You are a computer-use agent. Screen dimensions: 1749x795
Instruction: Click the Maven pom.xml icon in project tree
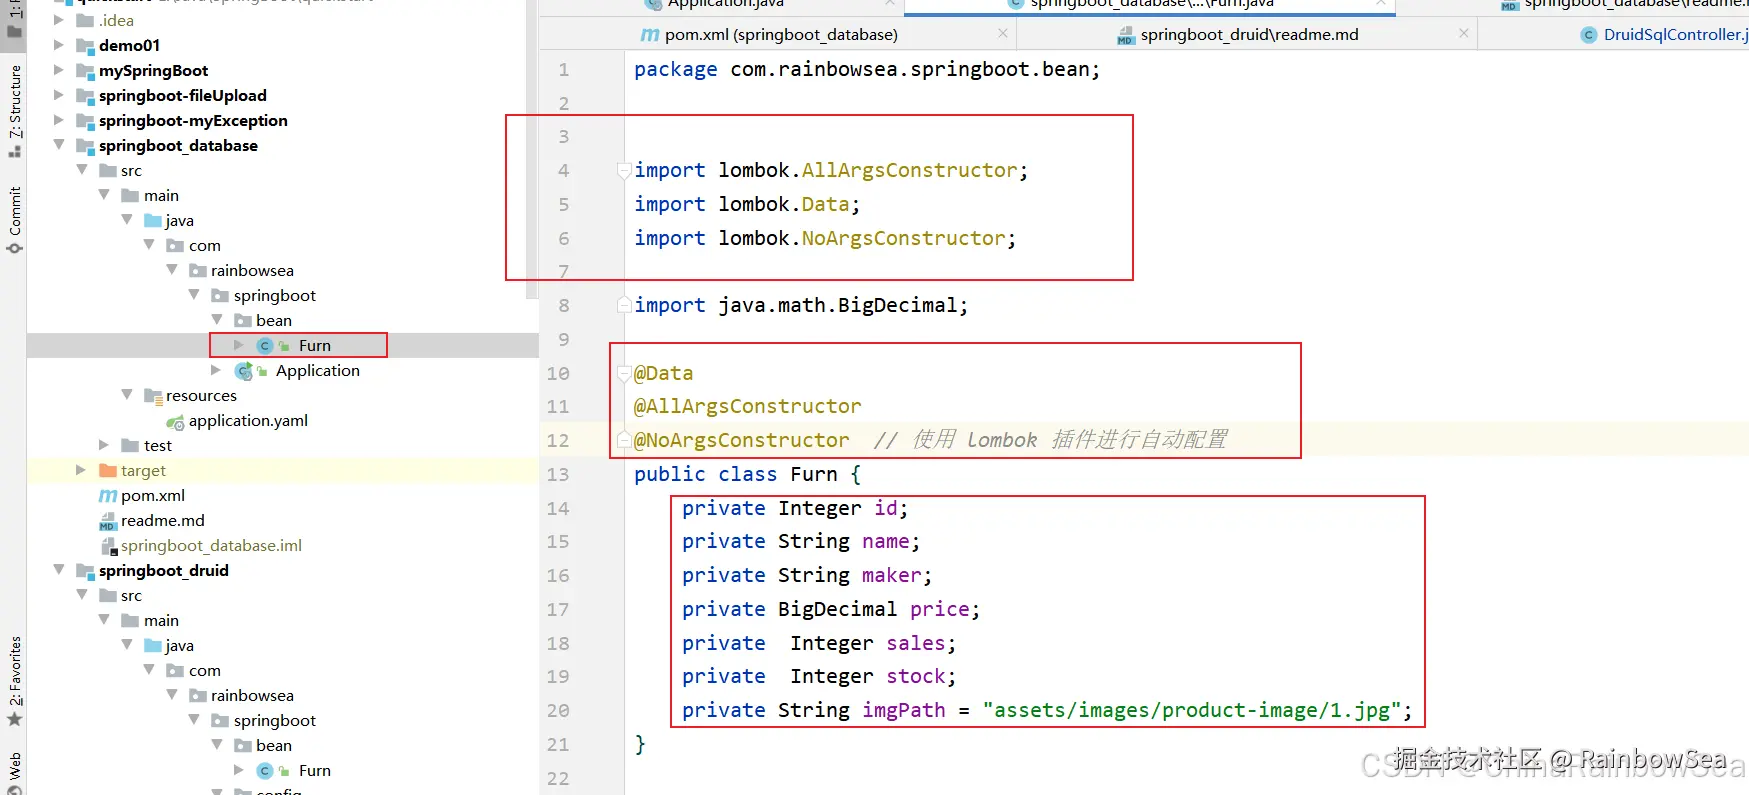(x=108, y=495)
